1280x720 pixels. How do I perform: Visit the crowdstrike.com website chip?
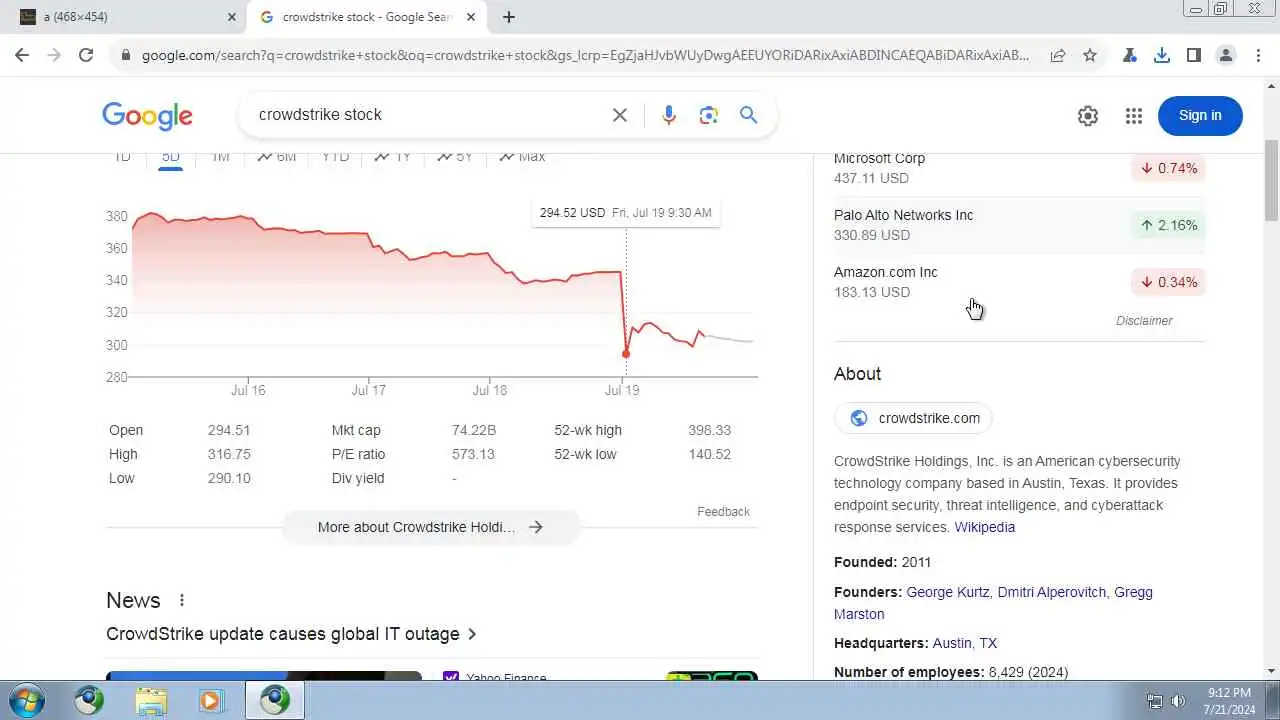coord(913,418)
